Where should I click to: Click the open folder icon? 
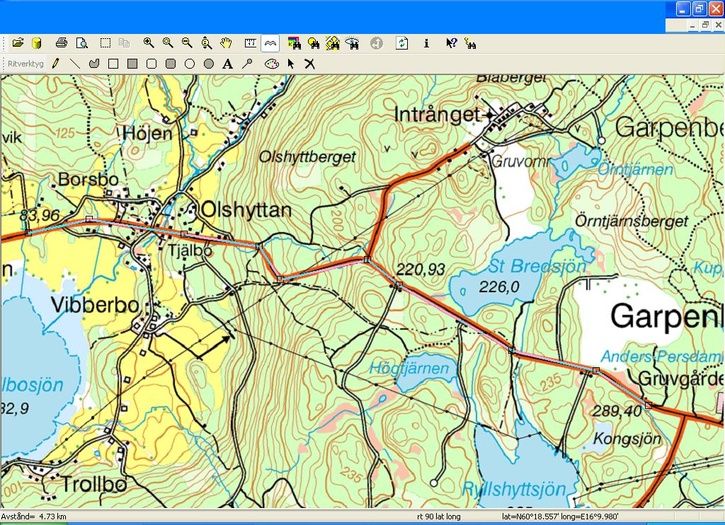(x=18, y=43)
